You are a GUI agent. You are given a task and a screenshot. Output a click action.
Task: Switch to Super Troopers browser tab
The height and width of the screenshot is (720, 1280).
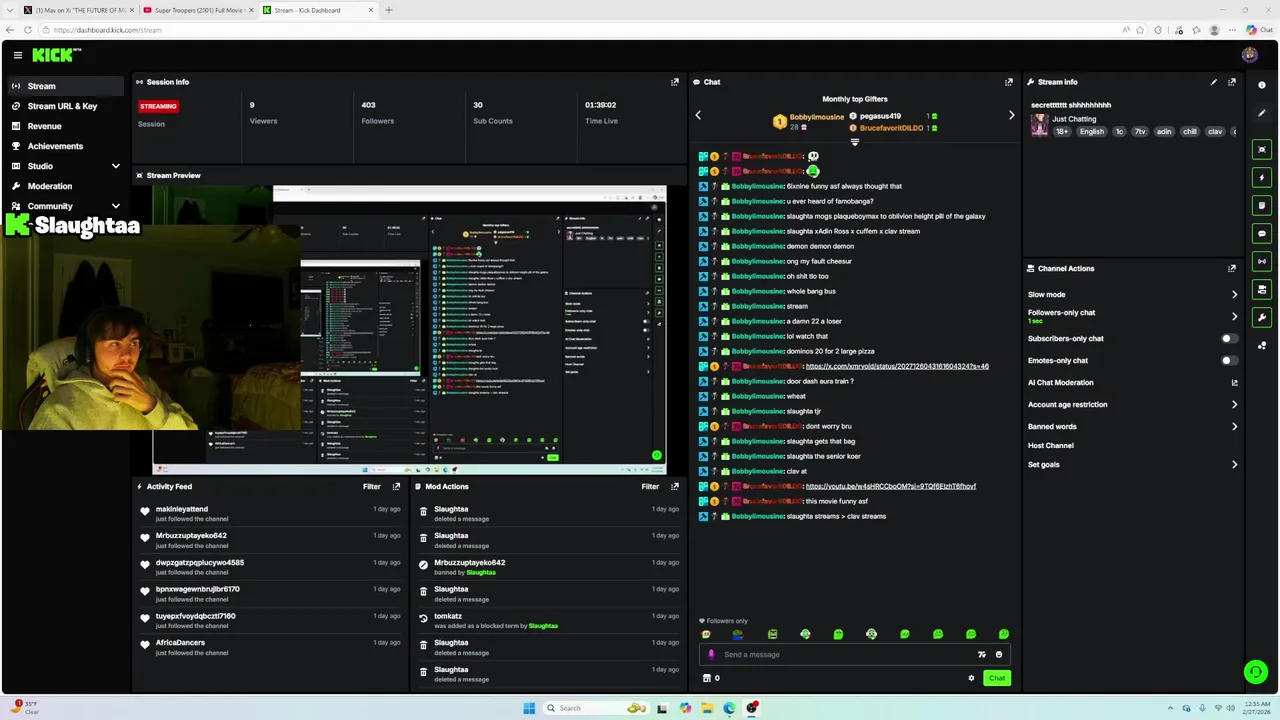click(x=196, y=10)
